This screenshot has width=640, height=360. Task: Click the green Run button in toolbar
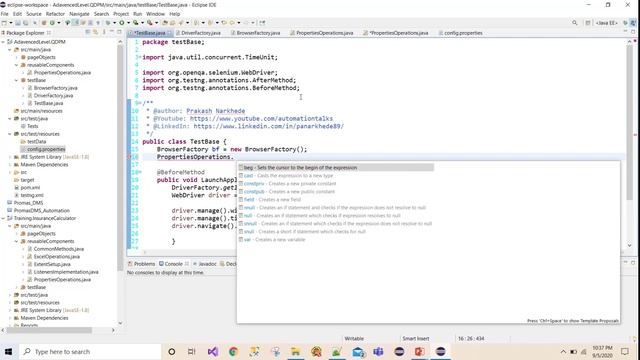tap(122, 23)
